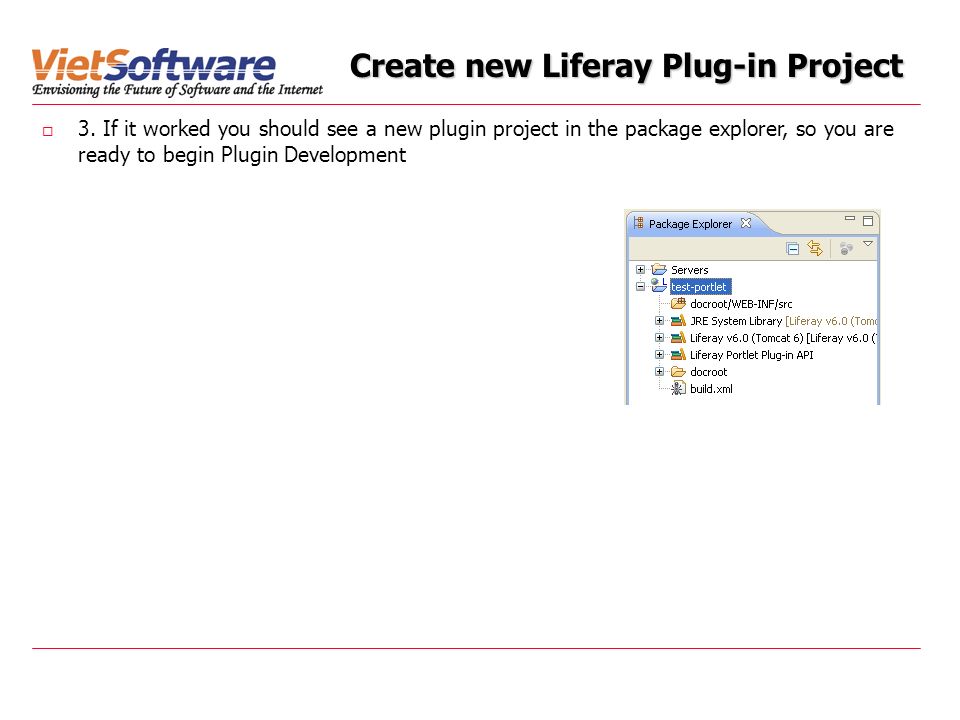The height and width of the screenshot is (720, 960).
Task: Expand the Servers folder node
Action: [640, 269]
